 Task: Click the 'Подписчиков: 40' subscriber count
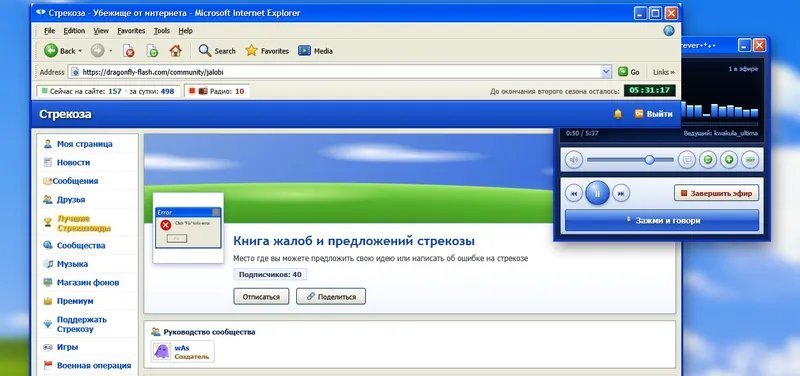click(x=270, y=274)
